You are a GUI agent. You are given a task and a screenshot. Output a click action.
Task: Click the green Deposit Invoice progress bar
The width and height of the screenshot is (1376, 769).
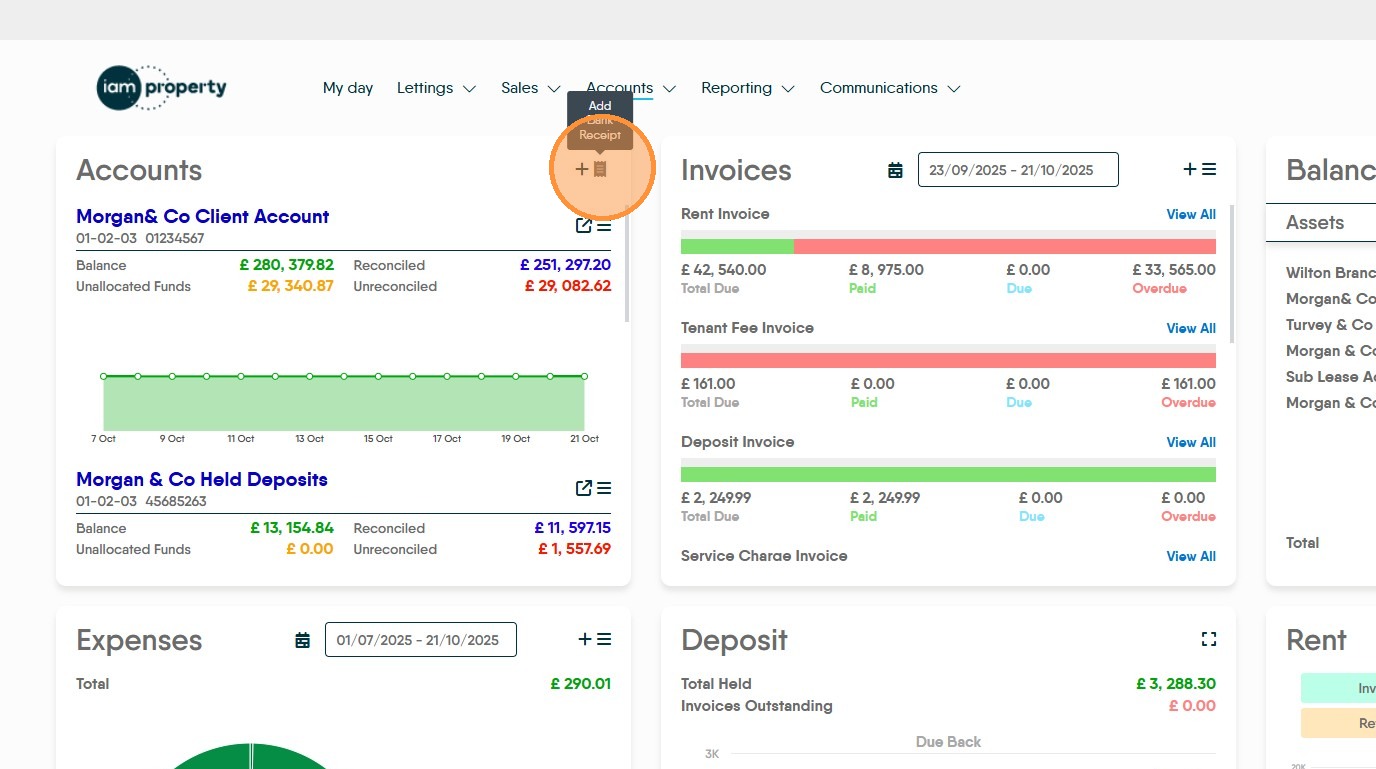[948, 474]
